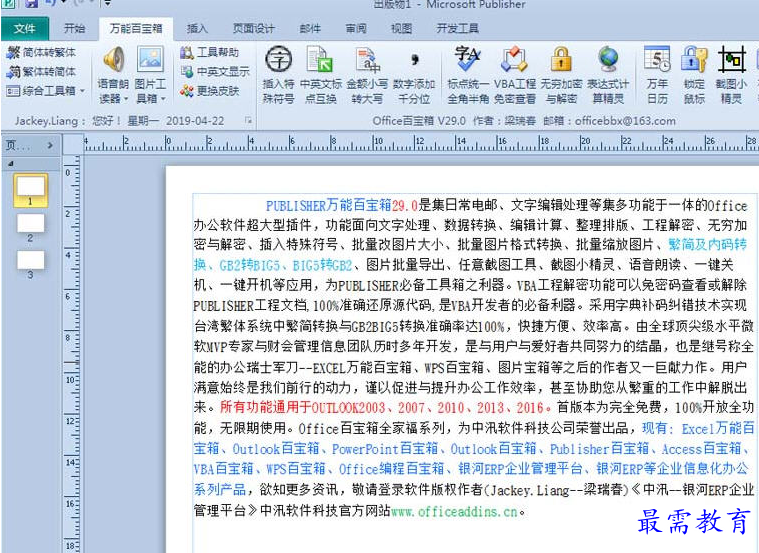Viewport: 759px width, 553px height.
Task: Toggle 中英文显示
Action: [215, 72]
